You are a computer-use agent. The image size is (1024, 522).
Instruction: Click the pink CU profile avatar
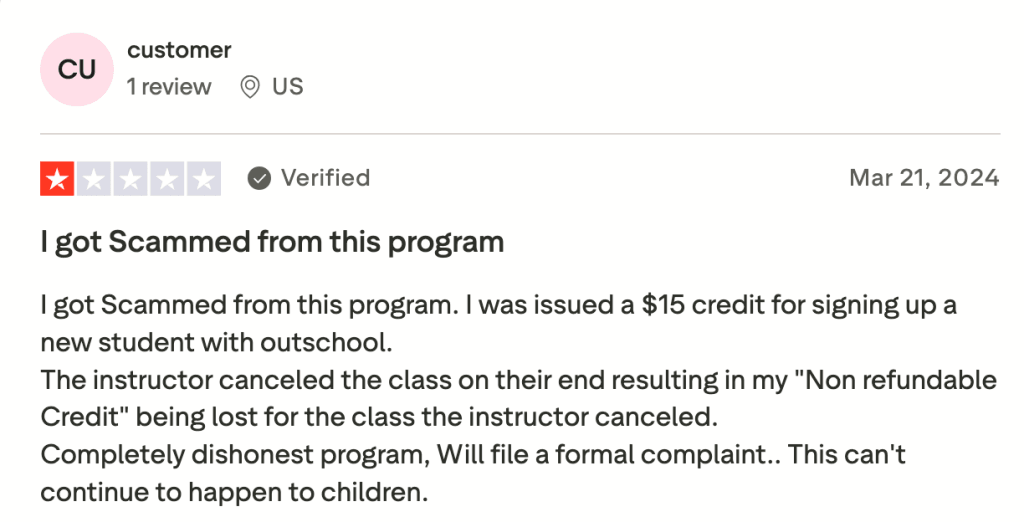[x=77, y=70]
